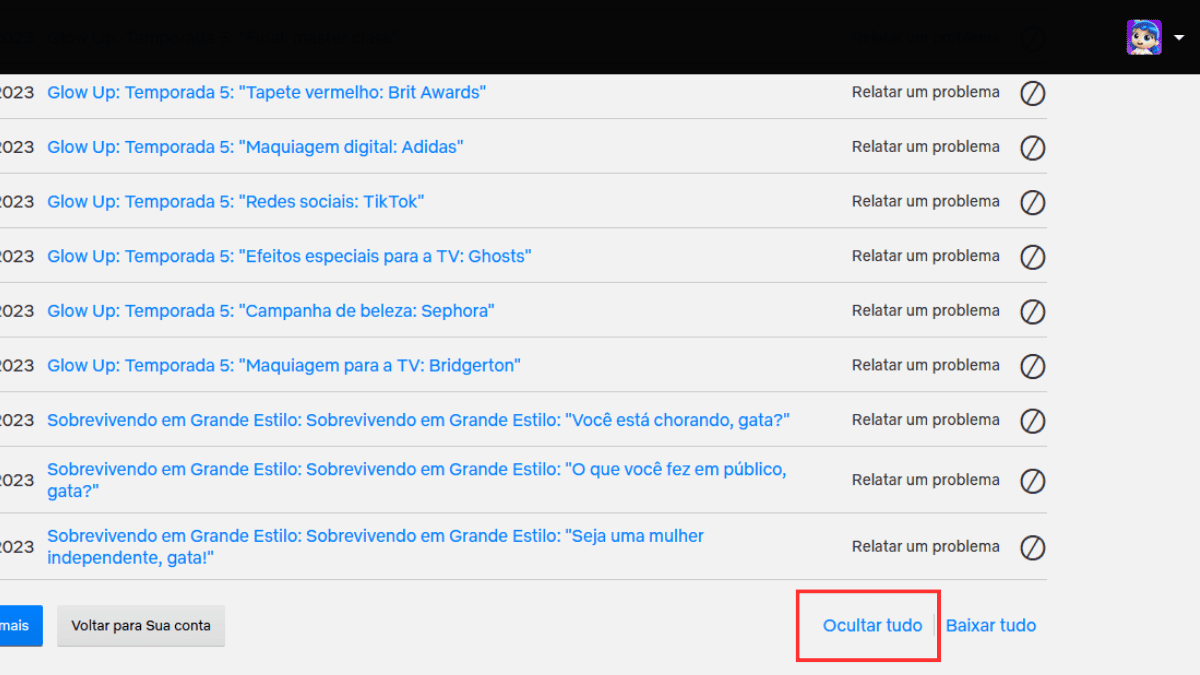The width and height of the screenshot is (1200, 675).
Task: Click the slash icon for "Campanha de beleza: Sephora"
Action: tap(1033, 311)
